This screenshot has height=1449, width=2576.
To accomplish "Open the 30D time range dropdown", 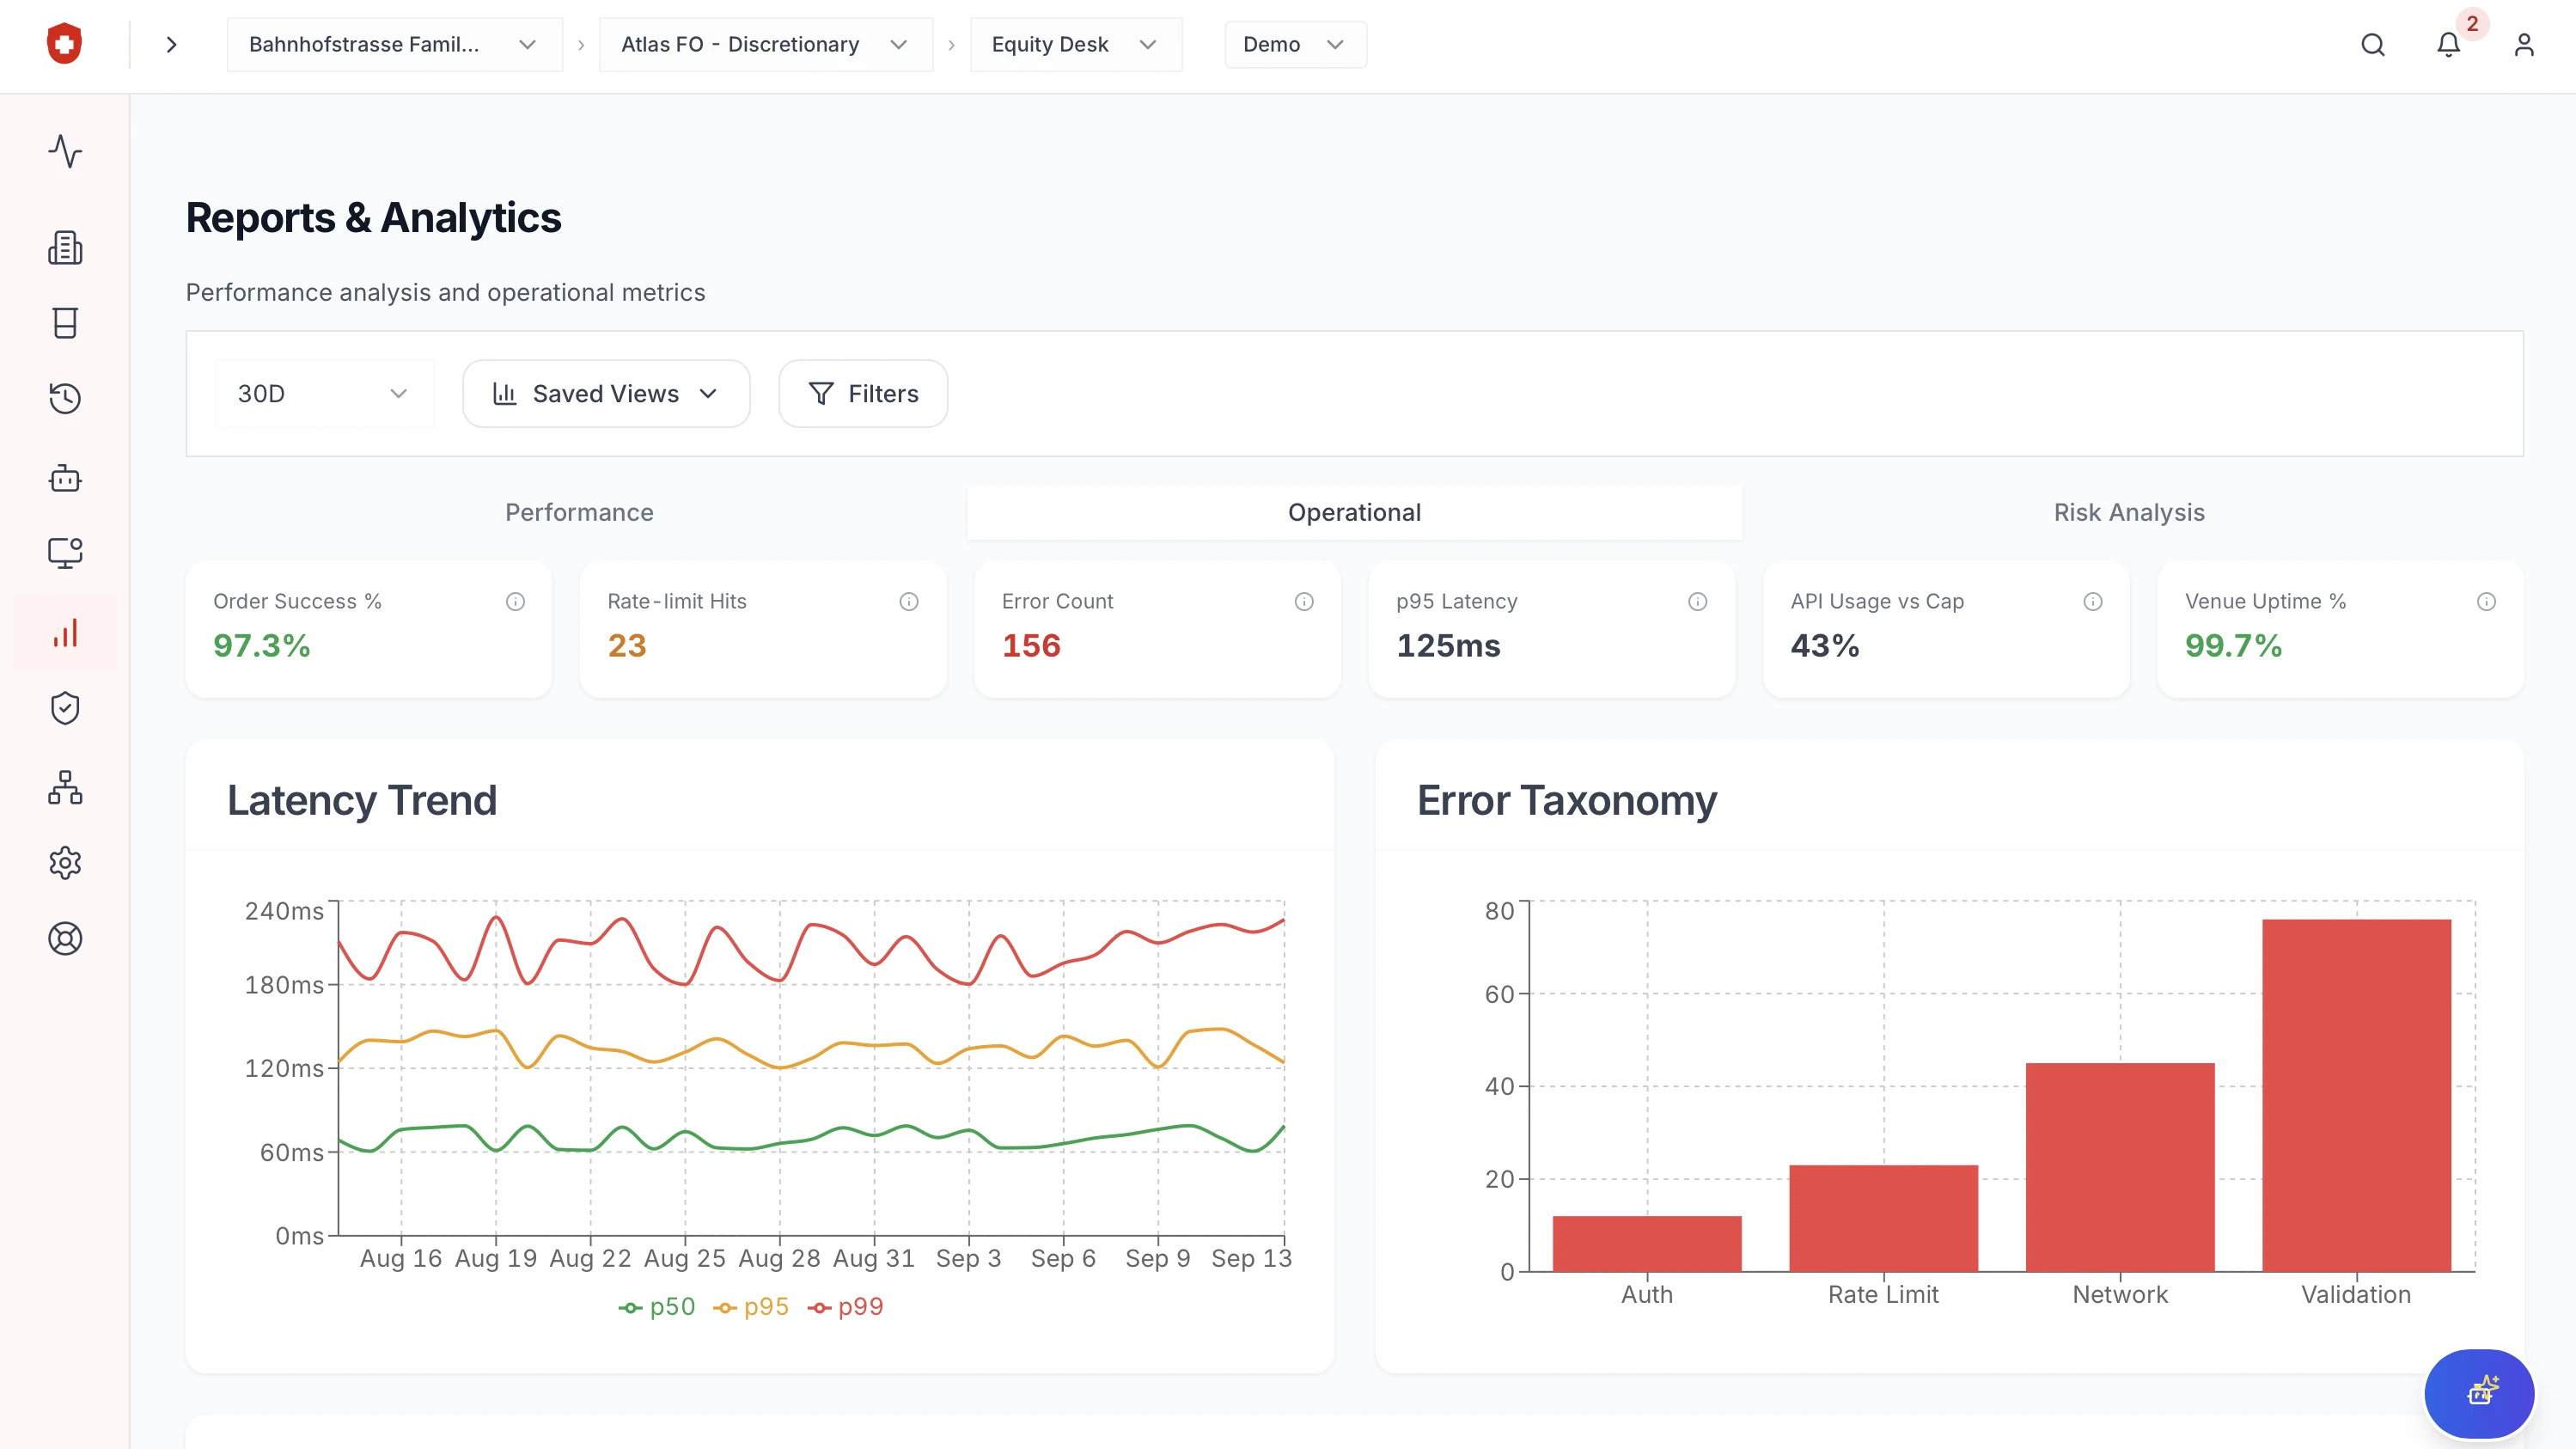I will coord(323,394).
